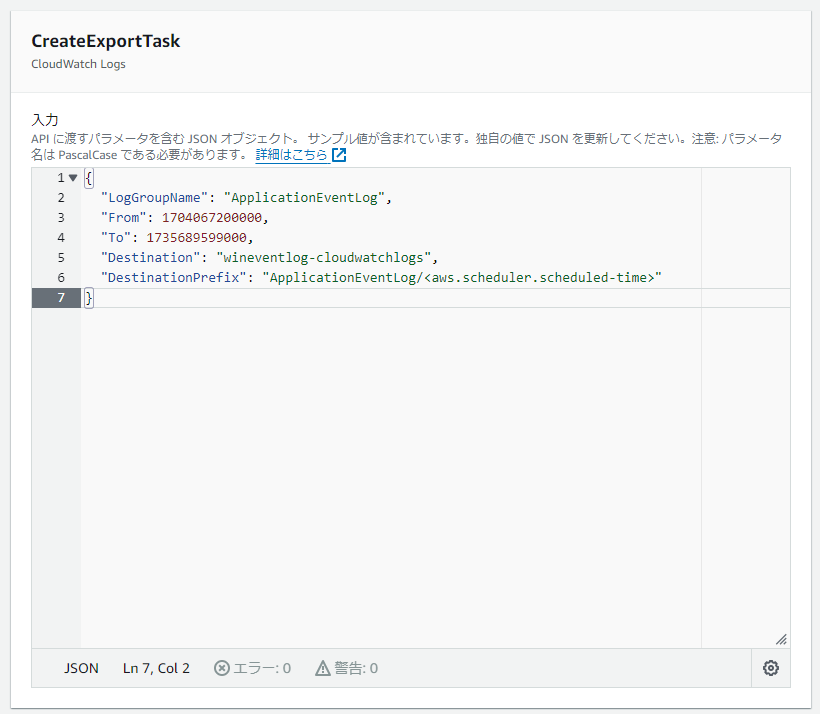The height and width of the screenshot is (714, 820).
Task: Click the JSON language label in the status bar
Action: [81, 668]
